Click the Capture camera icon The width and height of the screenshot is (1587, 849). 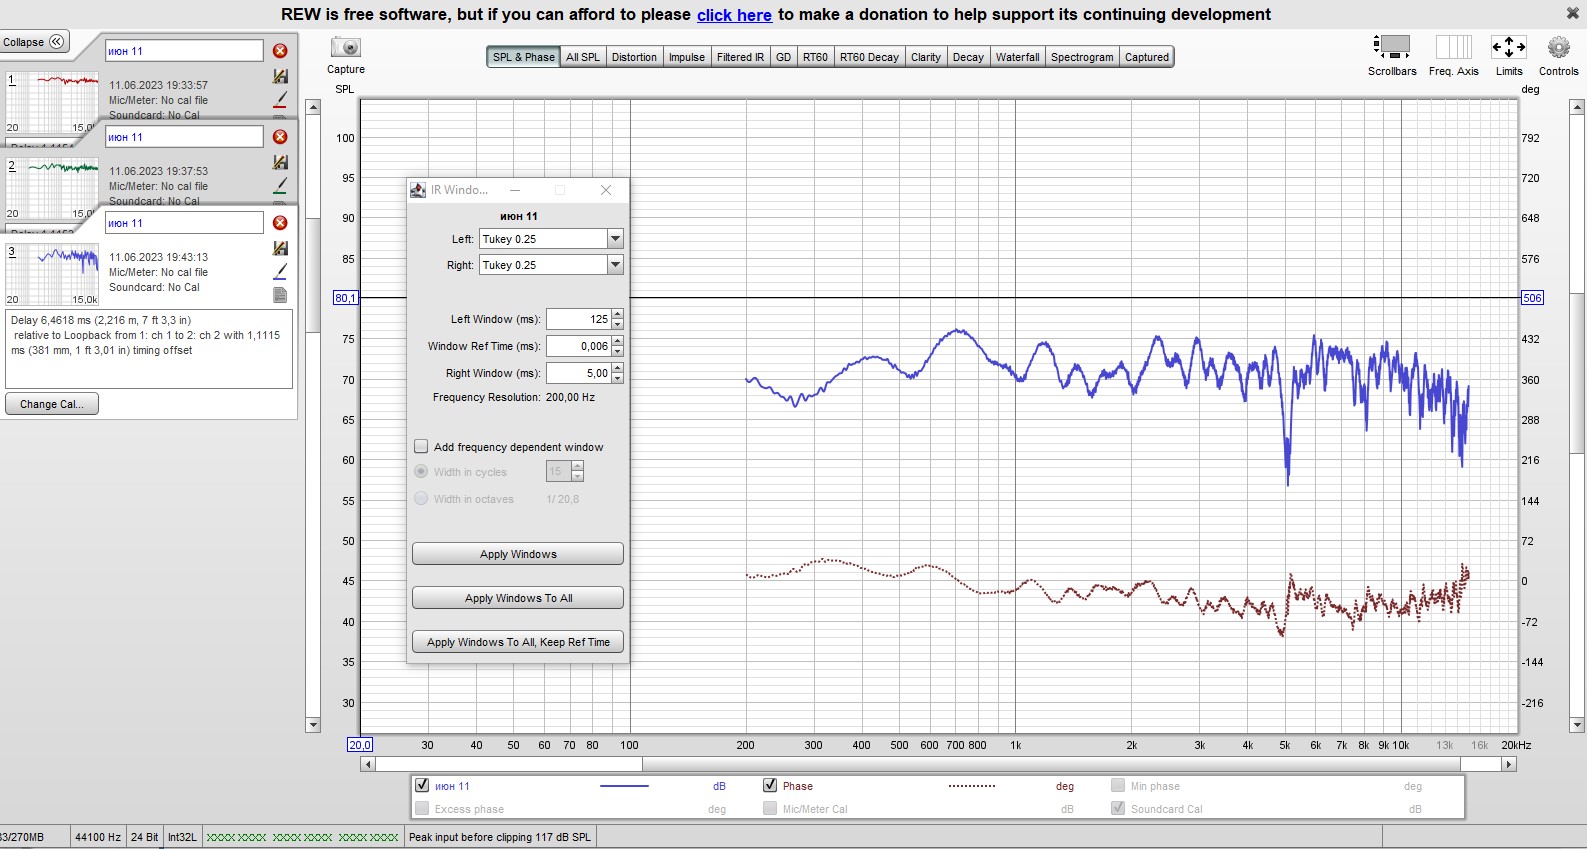click(346, 47)
